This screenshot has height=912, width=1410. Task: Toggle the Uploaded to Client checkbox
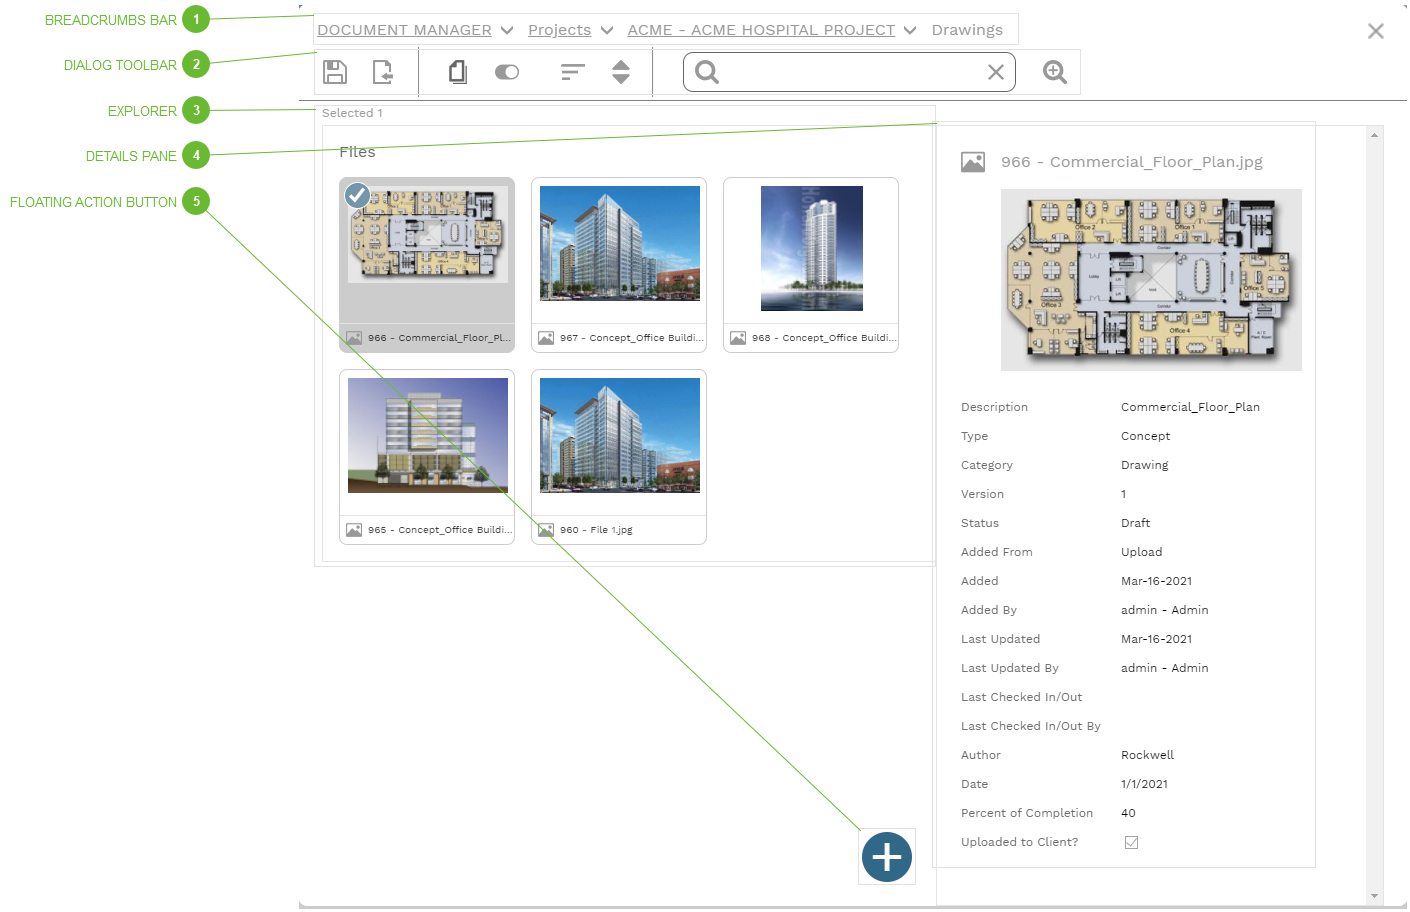click(1131, 842)
